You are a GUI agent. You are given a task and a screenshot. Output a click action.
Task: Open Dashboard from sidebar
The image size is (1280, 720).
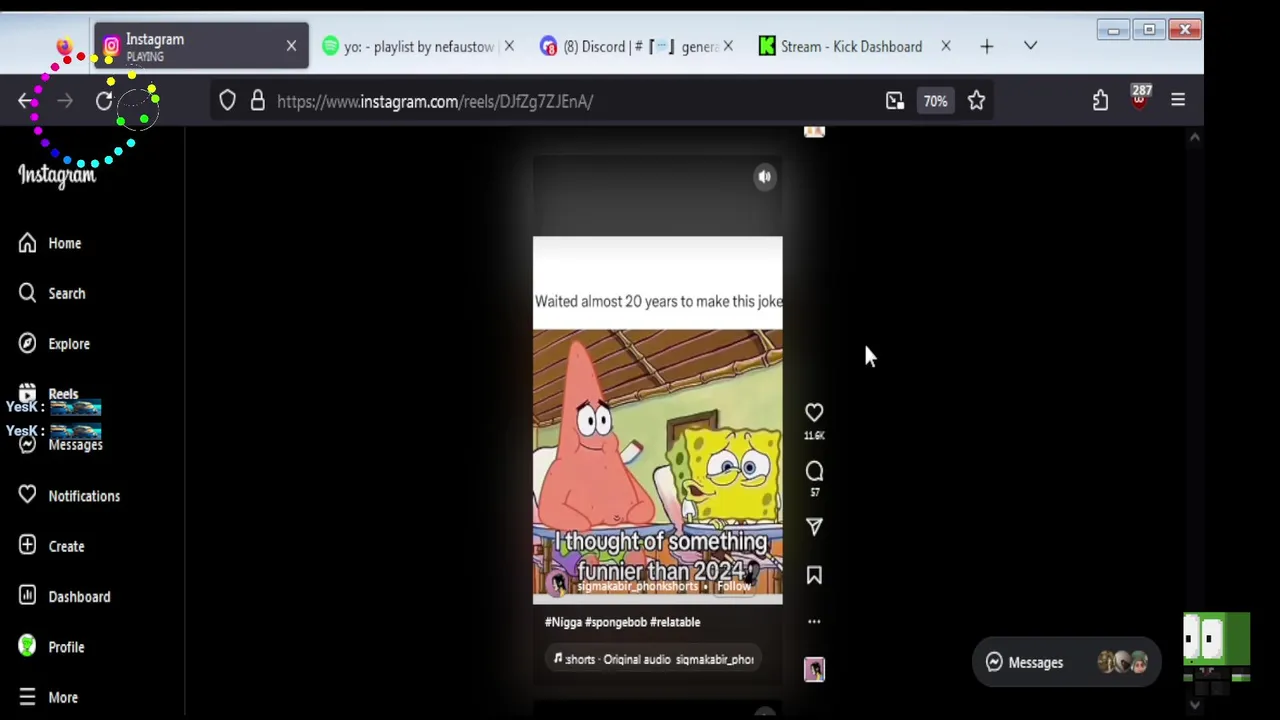click(x=64, y=596)
